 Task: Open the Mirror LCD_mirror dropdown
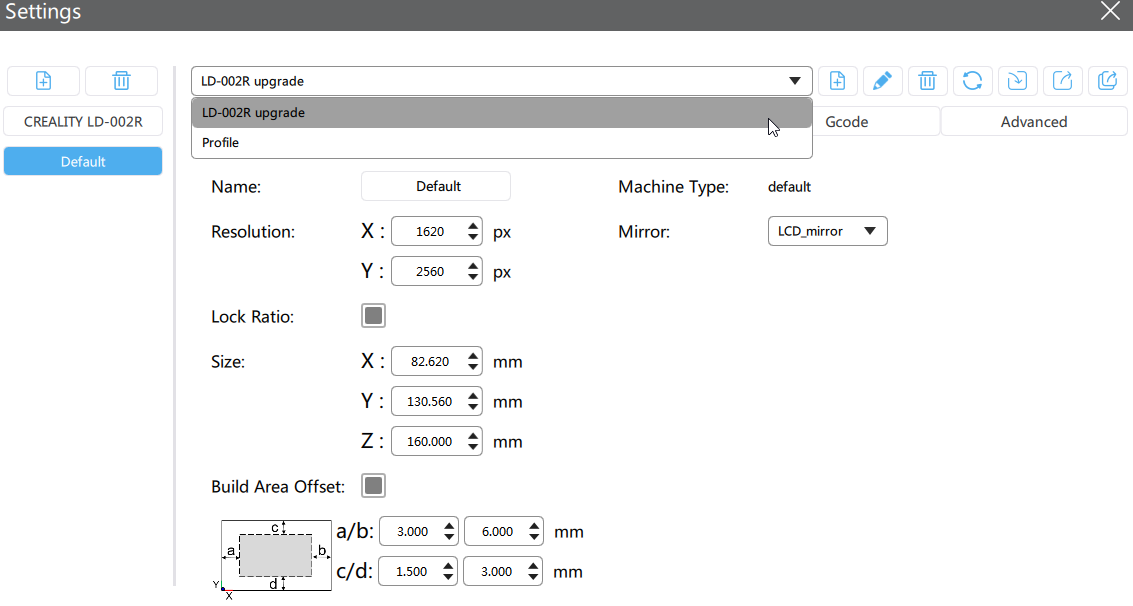[x=827, y=231]
